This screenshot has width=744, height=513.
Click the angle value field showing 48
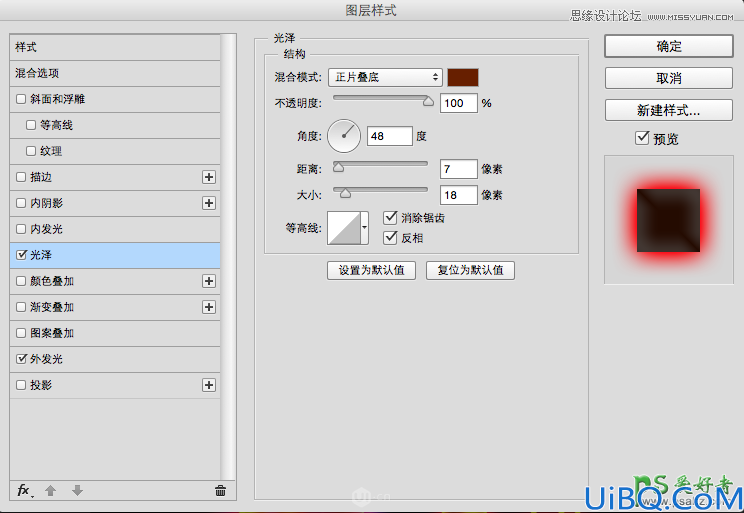390,136
